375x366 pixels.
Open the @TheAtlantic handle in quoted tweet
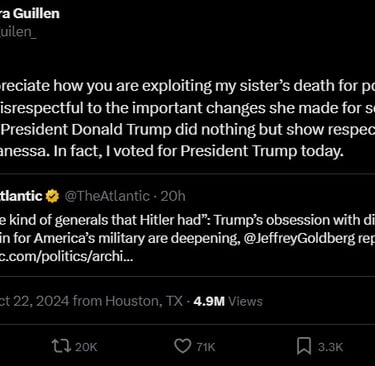[x=107, y=196]
